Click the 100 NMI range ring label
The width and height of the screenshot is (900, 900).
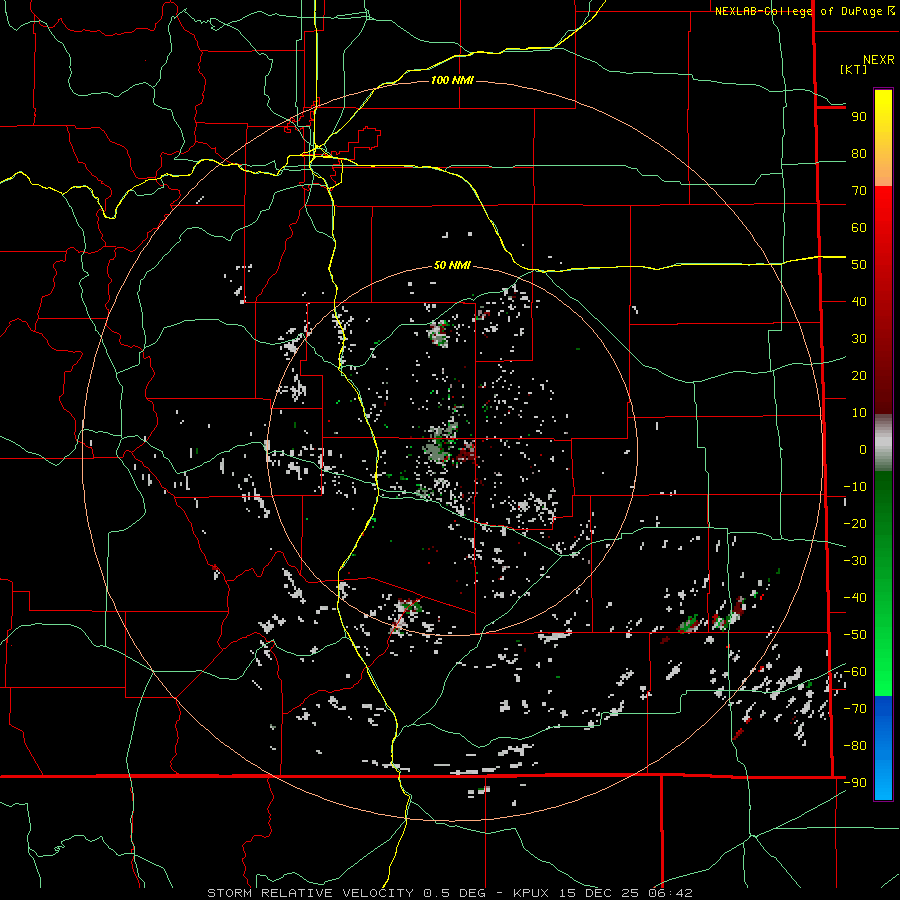click(x=452, y=80)
